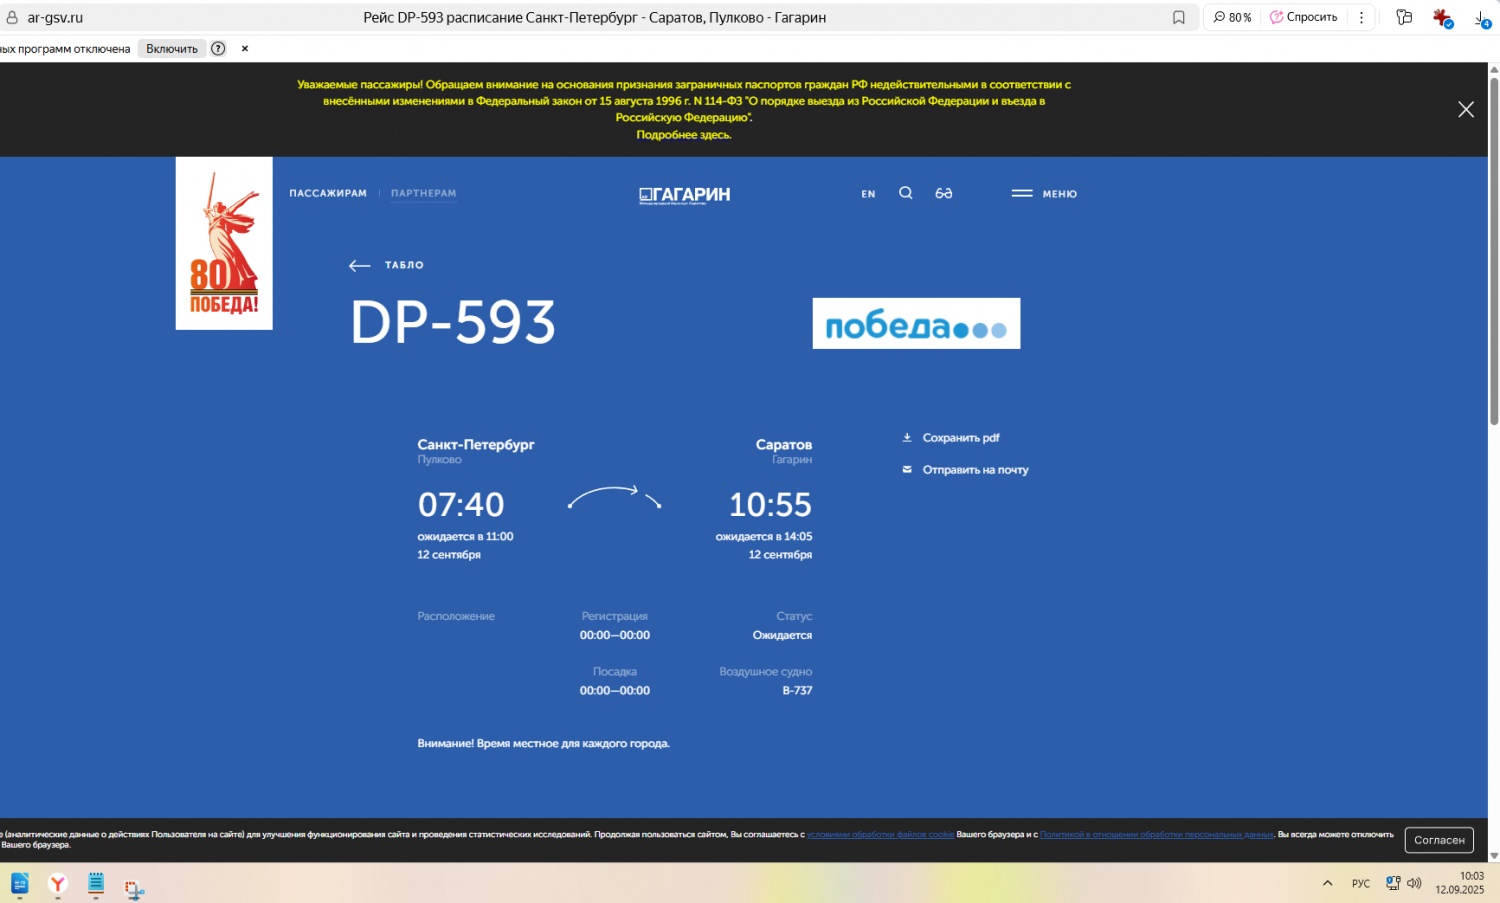Expand hidden system tray icons chevron
The image size is (1500, 903).
coord(1327,883)
